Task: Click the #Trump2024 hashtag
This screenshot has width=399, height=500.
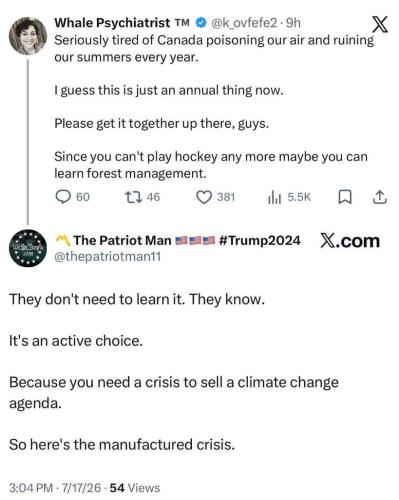Action: pos(260,240)
